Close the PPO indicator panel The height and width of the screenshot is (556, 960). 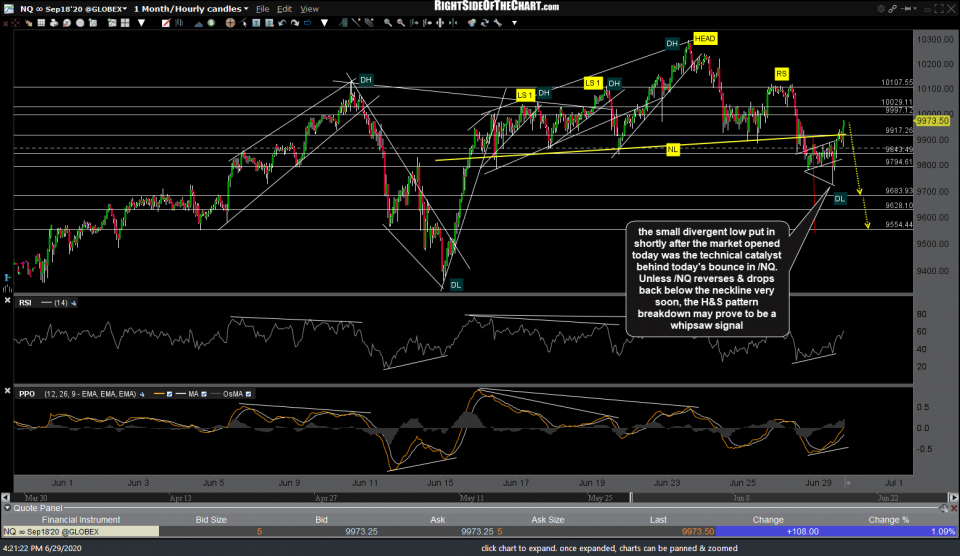(x=7, y=391)
